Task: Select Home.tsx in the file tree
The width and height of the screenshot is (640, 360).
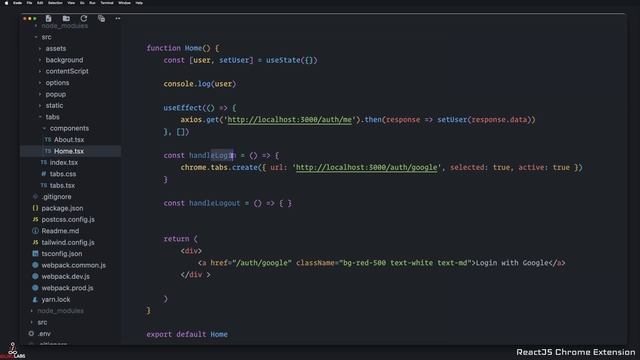Action: pyautogui.click(x=69, y=151)
